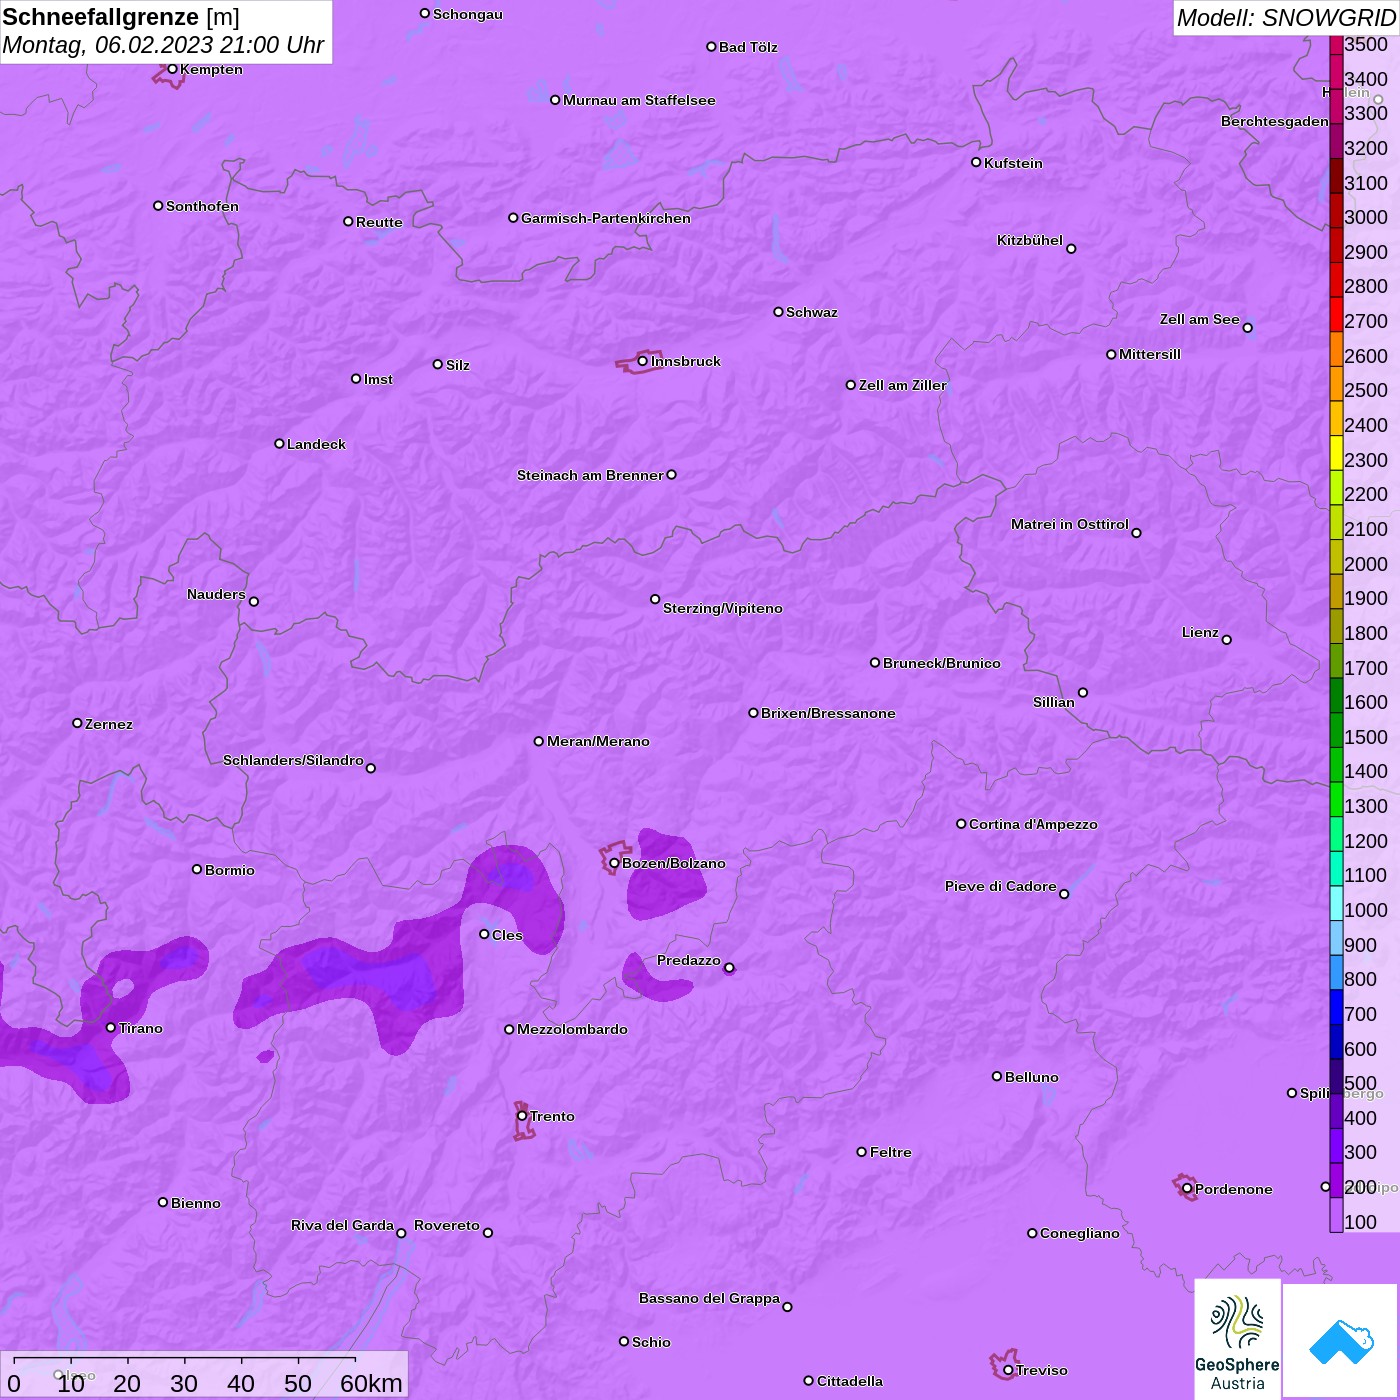Click the "Matrei in Osttirol" label
Viewport: 1400px width, 1400px height.
point(1070,524)
